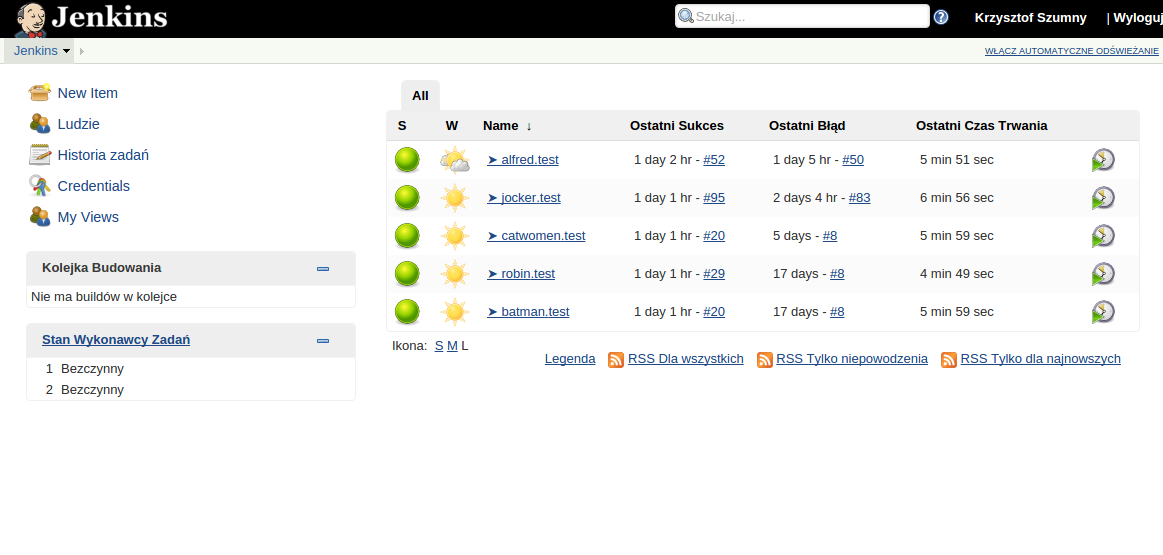Viewport: 1163px width, 555px height.
Task: Click RSS icon for Tylko niepowodzenia feed
Action: 765,360
